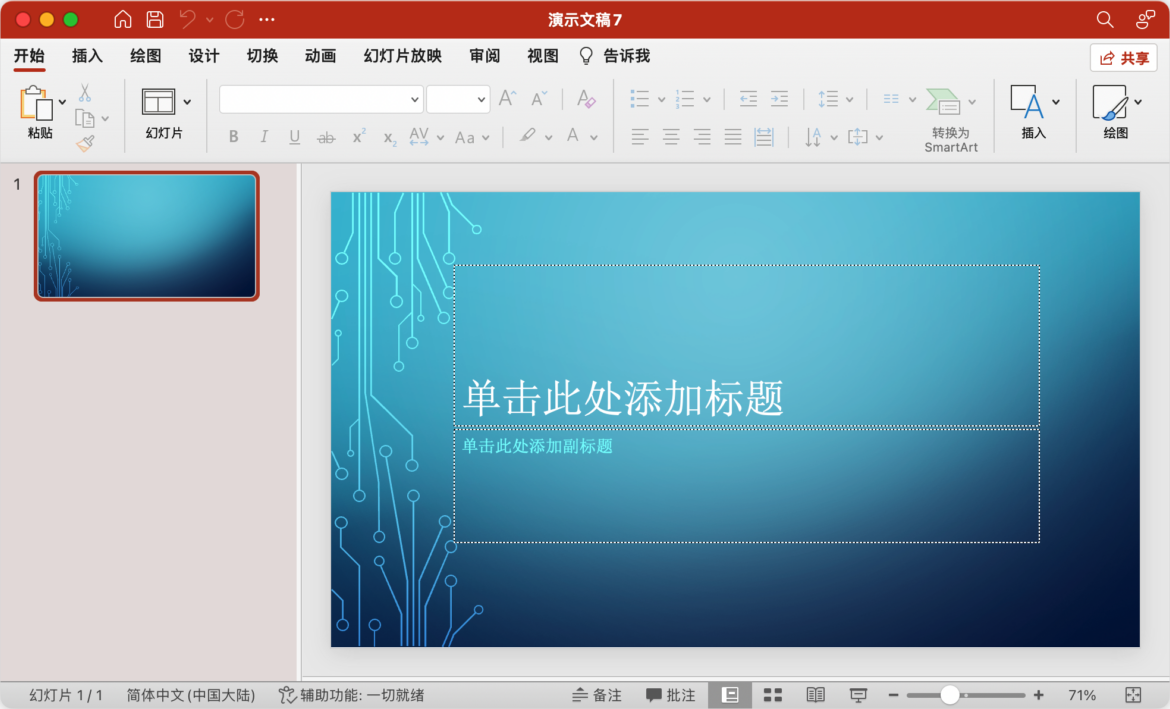This screenshot has height=709, width=1170.
Task: Cut selection with the scissors icon
Action: point(84,93)
